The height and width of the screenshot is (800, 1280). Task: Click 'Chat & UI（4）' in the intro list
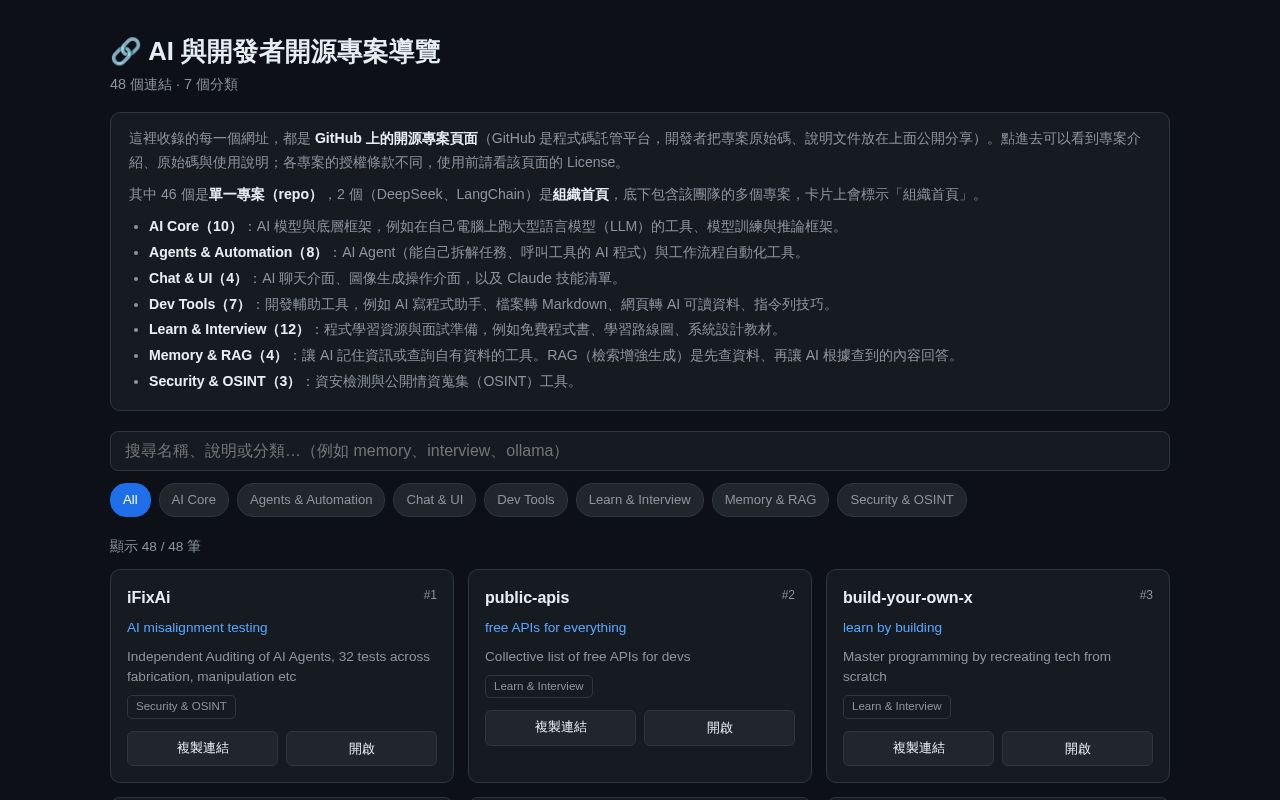(x=198, y=278)
